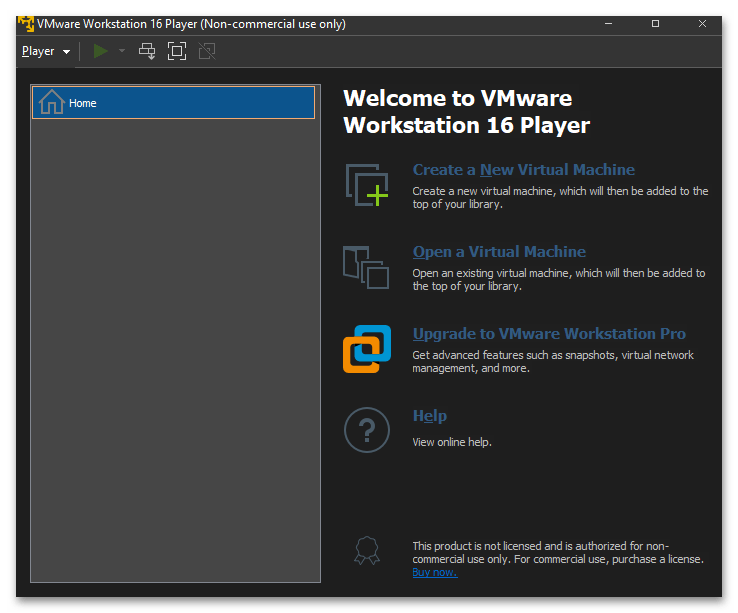Minimize the VMware Player window

(609, 24)
